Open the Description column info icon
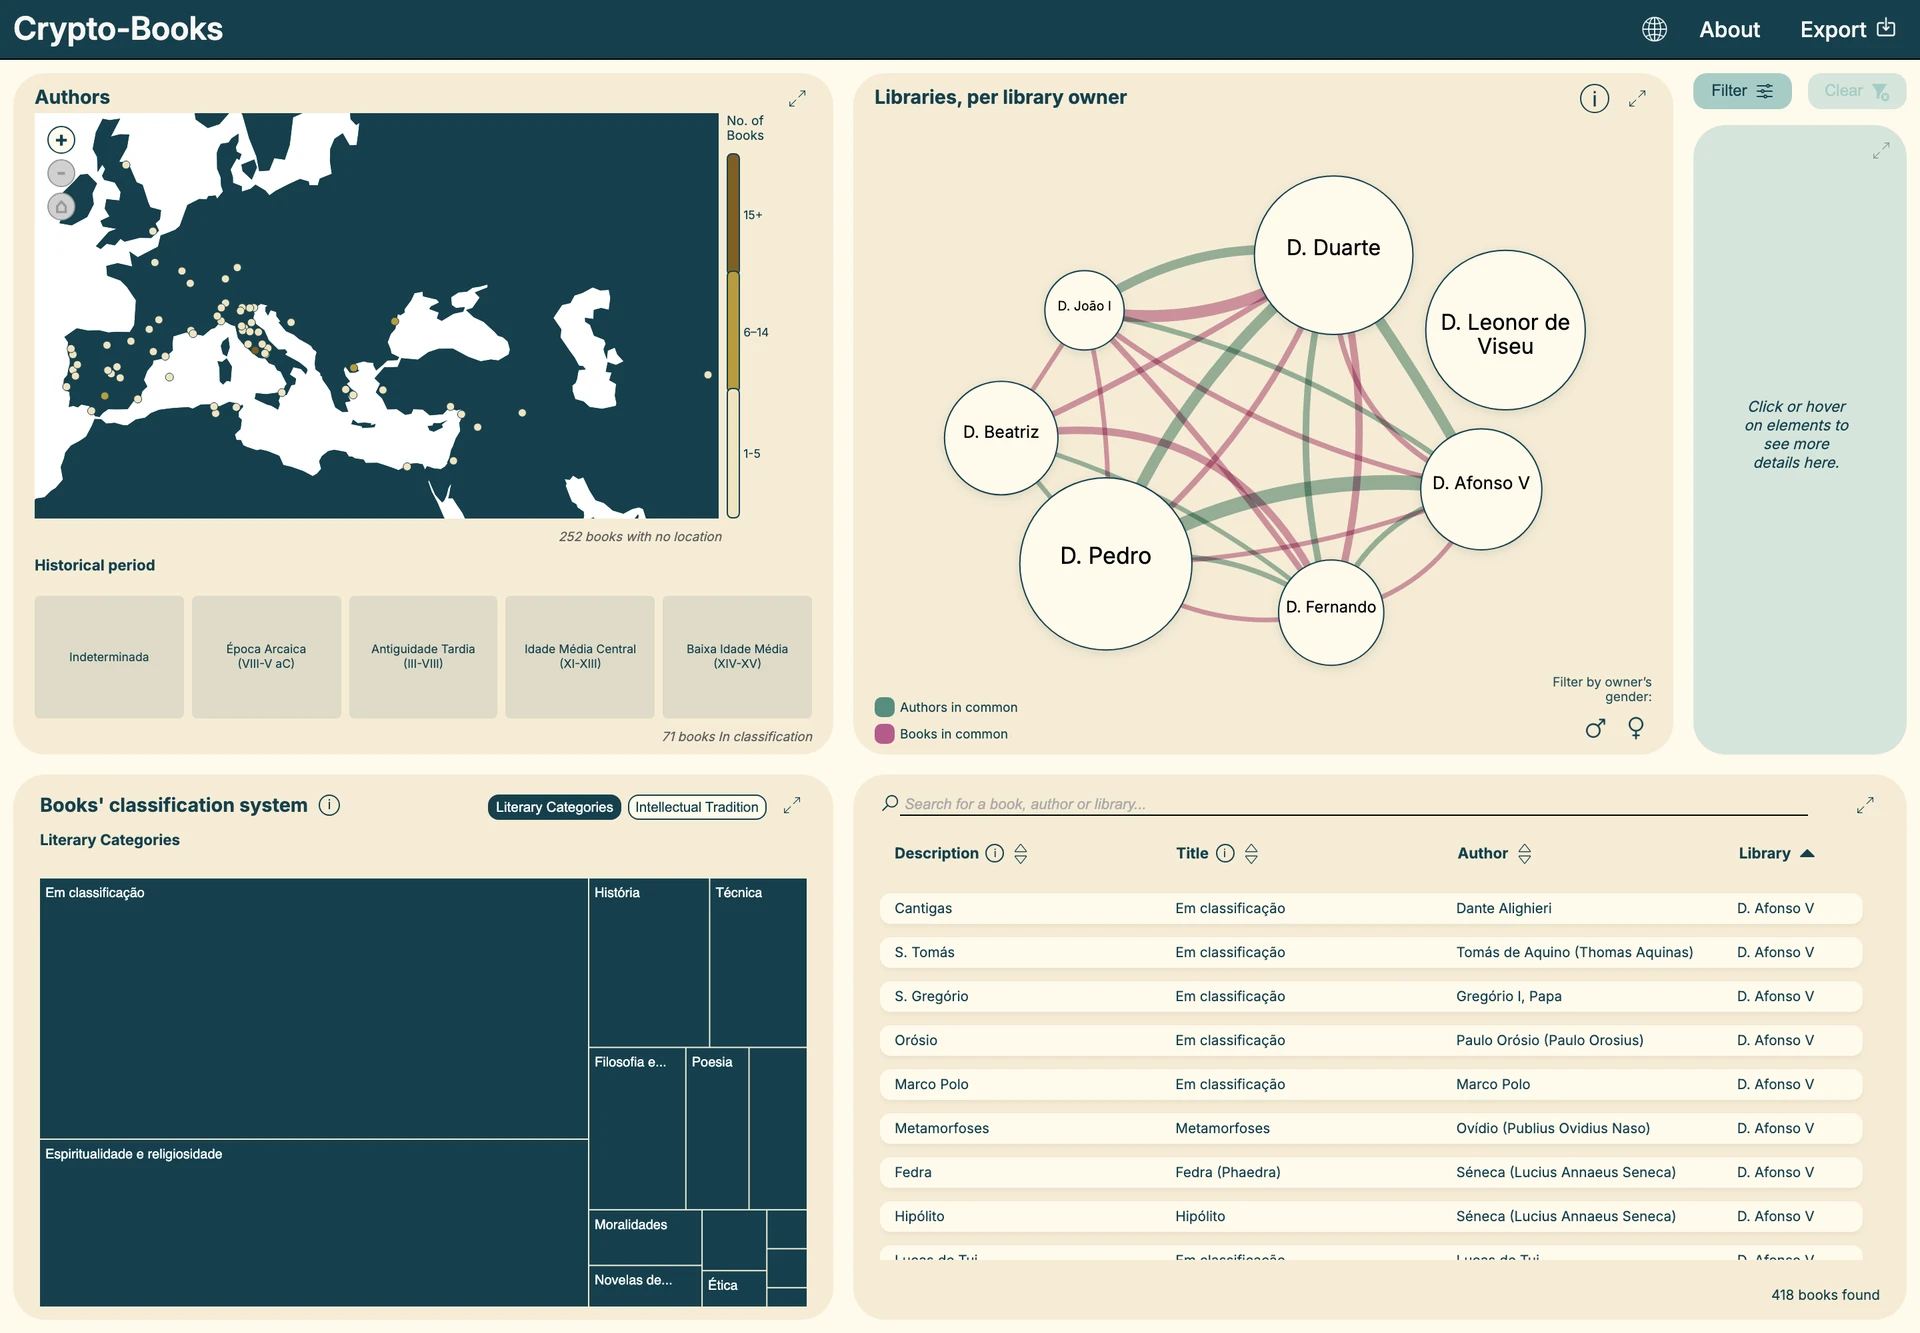This screenshot has width=1920, height=1333. point(994,853)
